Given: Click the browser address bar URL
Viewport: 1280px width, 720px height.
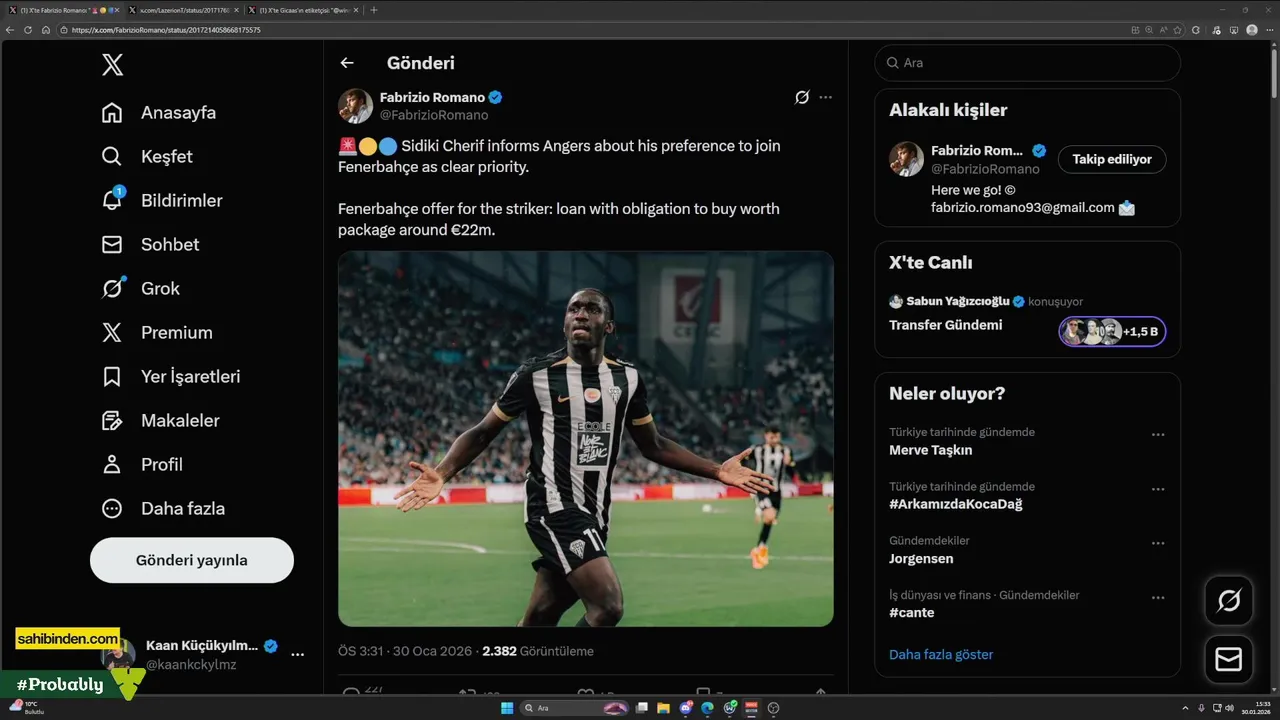Looking at the screenshot, I should pyautogui.click(x=166, y=30).
